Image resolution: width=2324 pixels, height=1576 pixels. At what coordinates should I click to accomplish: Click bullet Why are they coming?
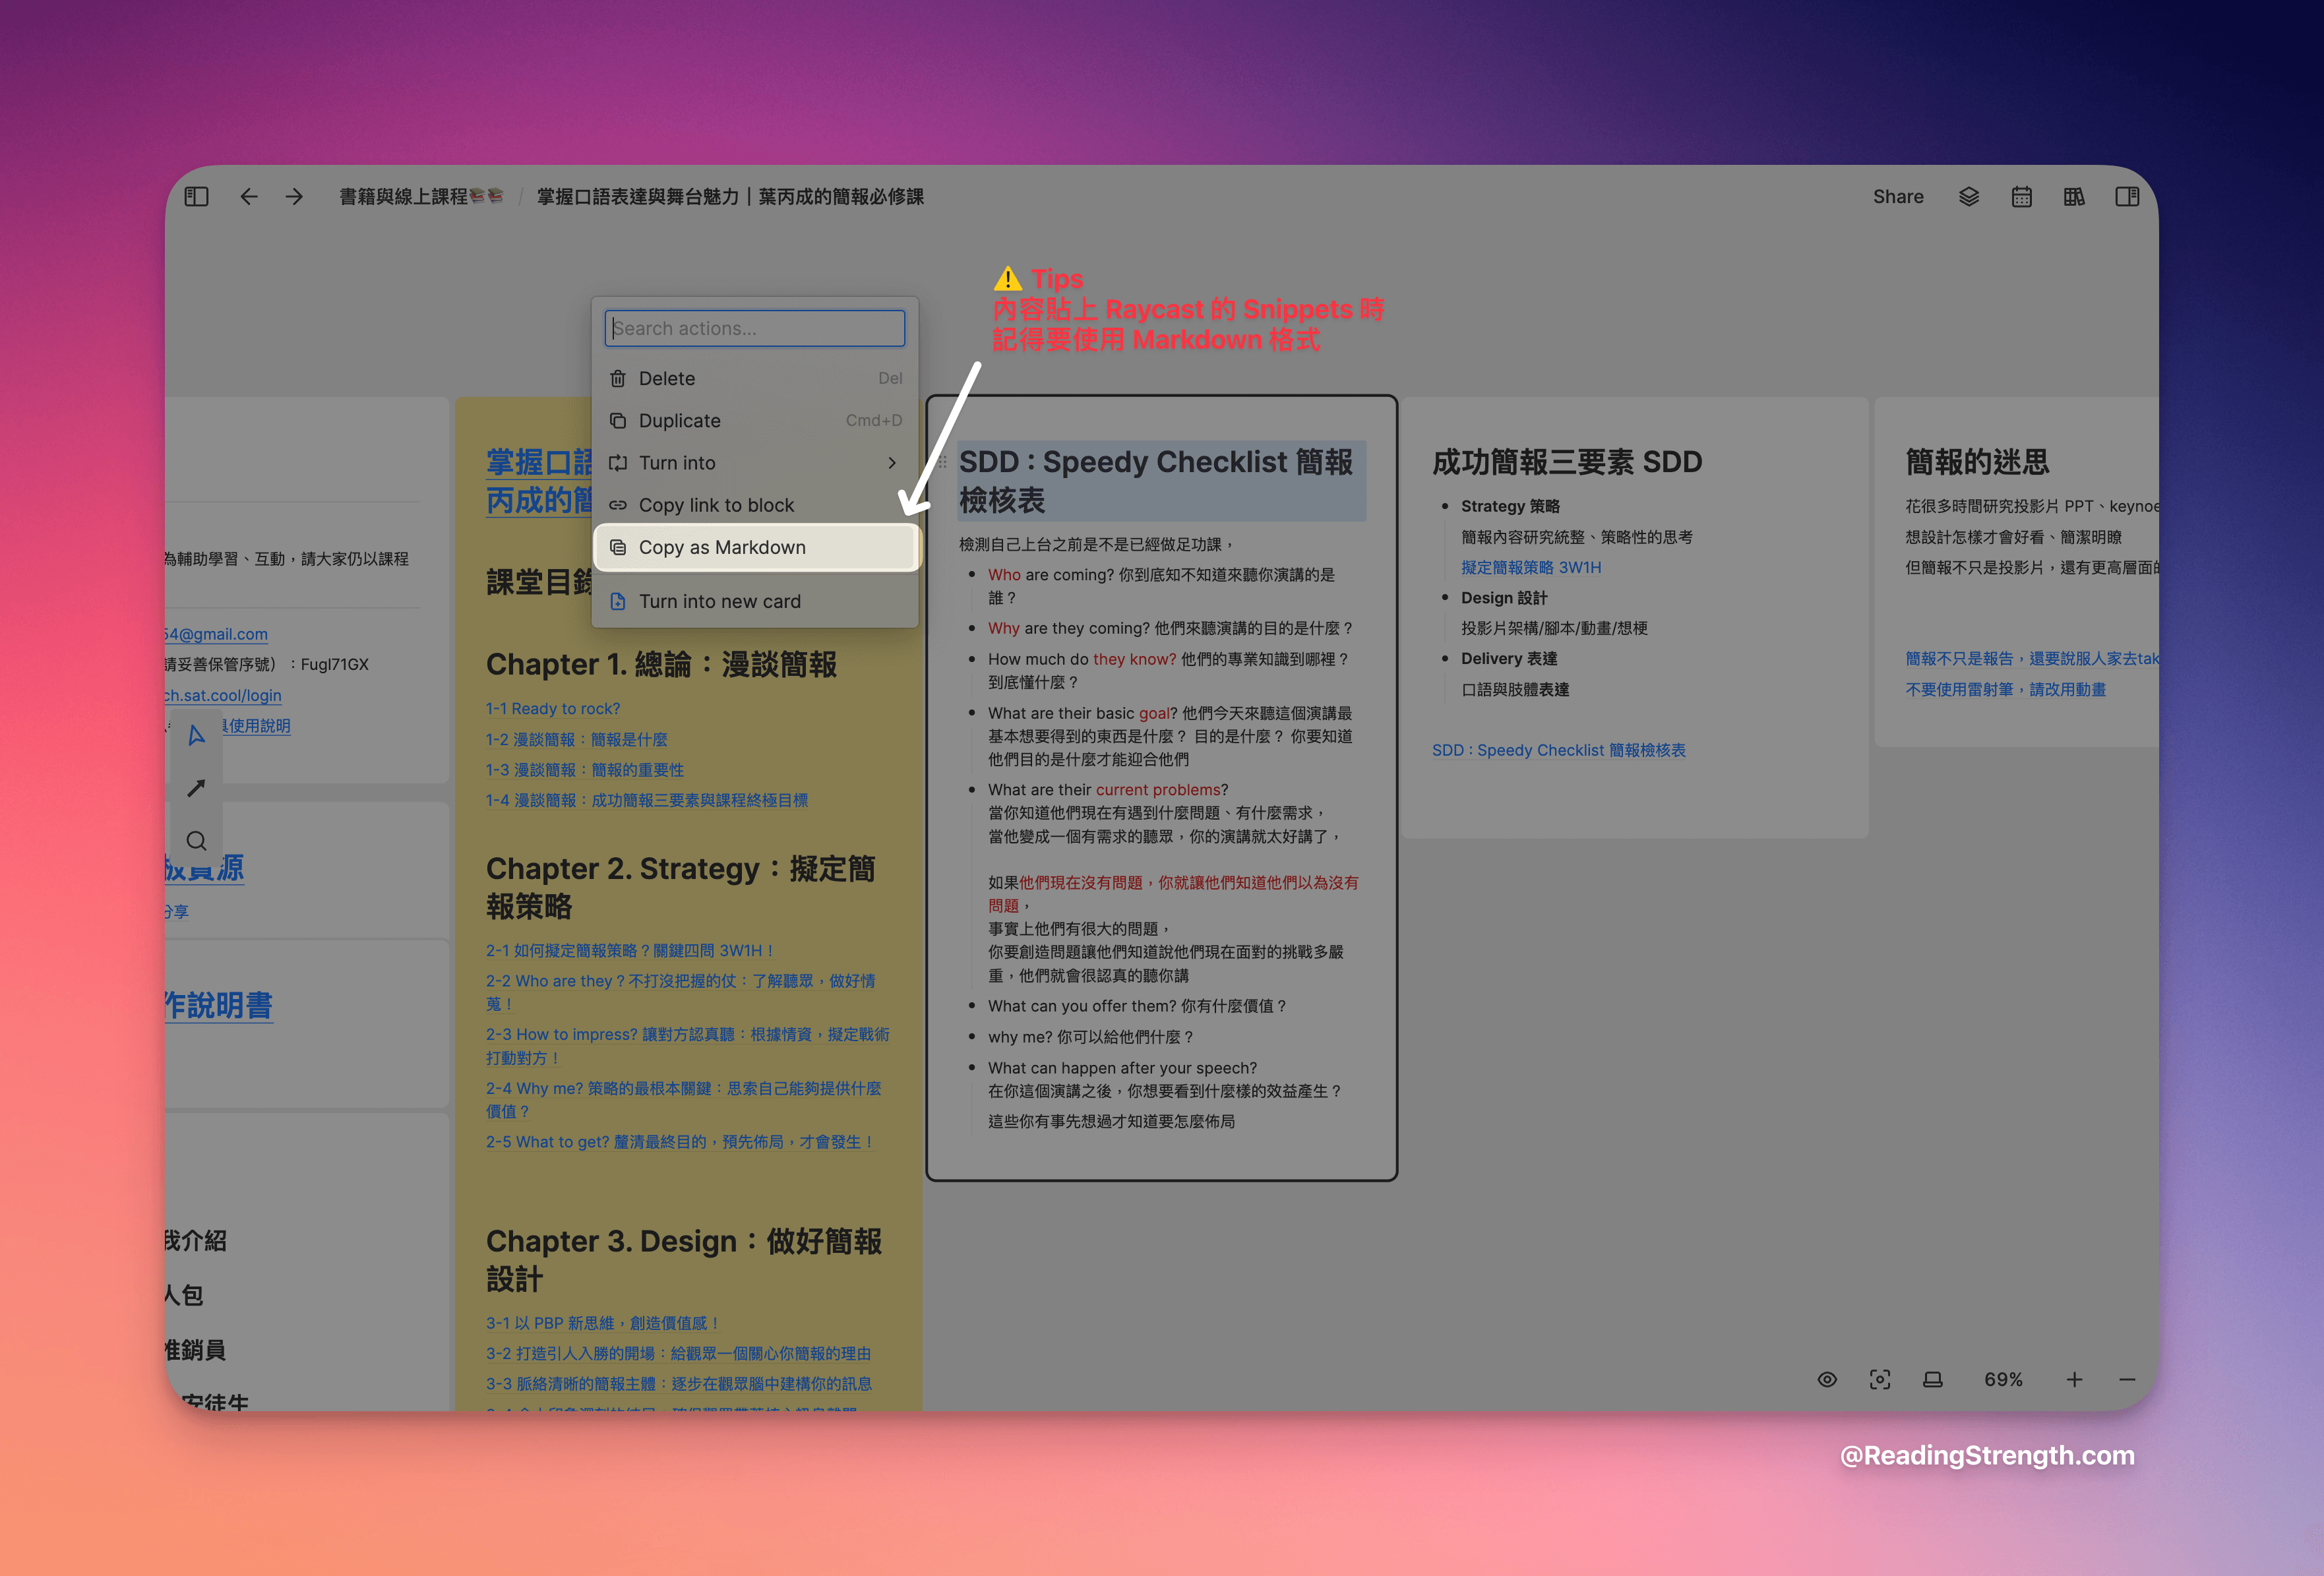pyautogui.click(x=1170, y=628)
